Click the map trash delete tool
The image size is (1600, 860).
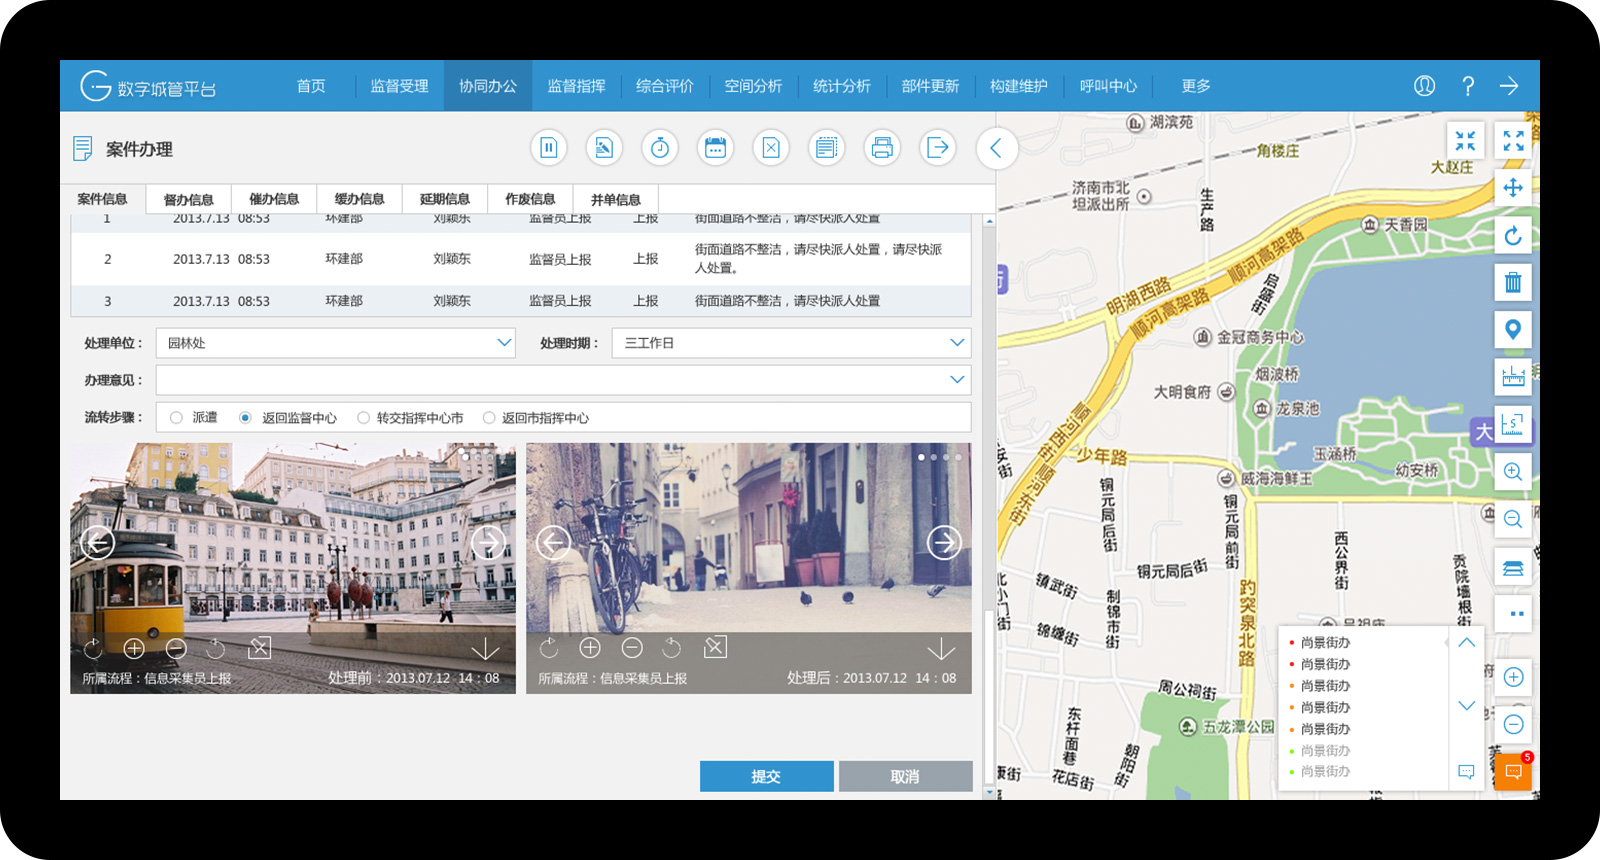click(1513, 282)
